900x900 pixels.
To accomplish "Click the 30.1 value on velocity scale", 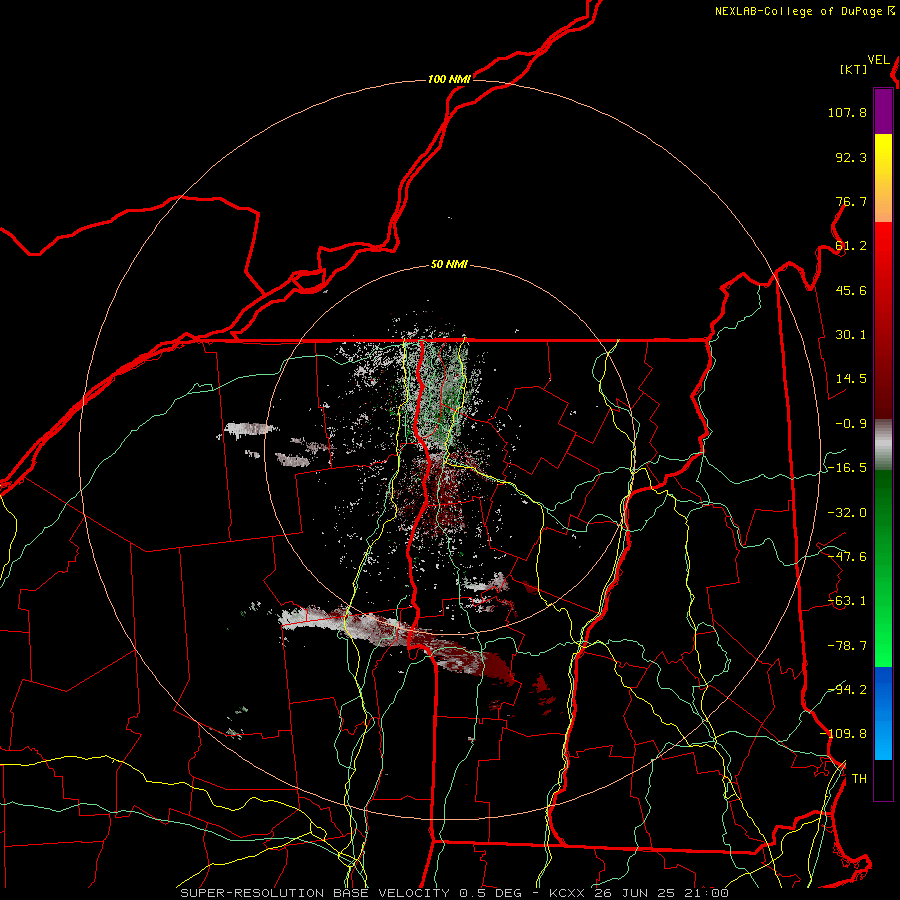I will pyautogui.click(x=851, y=335).
